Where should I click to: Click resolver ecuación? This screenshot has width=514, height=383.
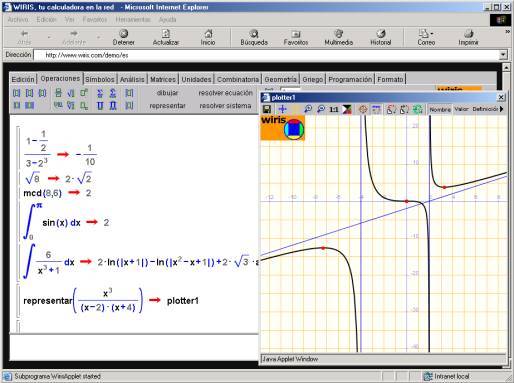coord(225,93)
